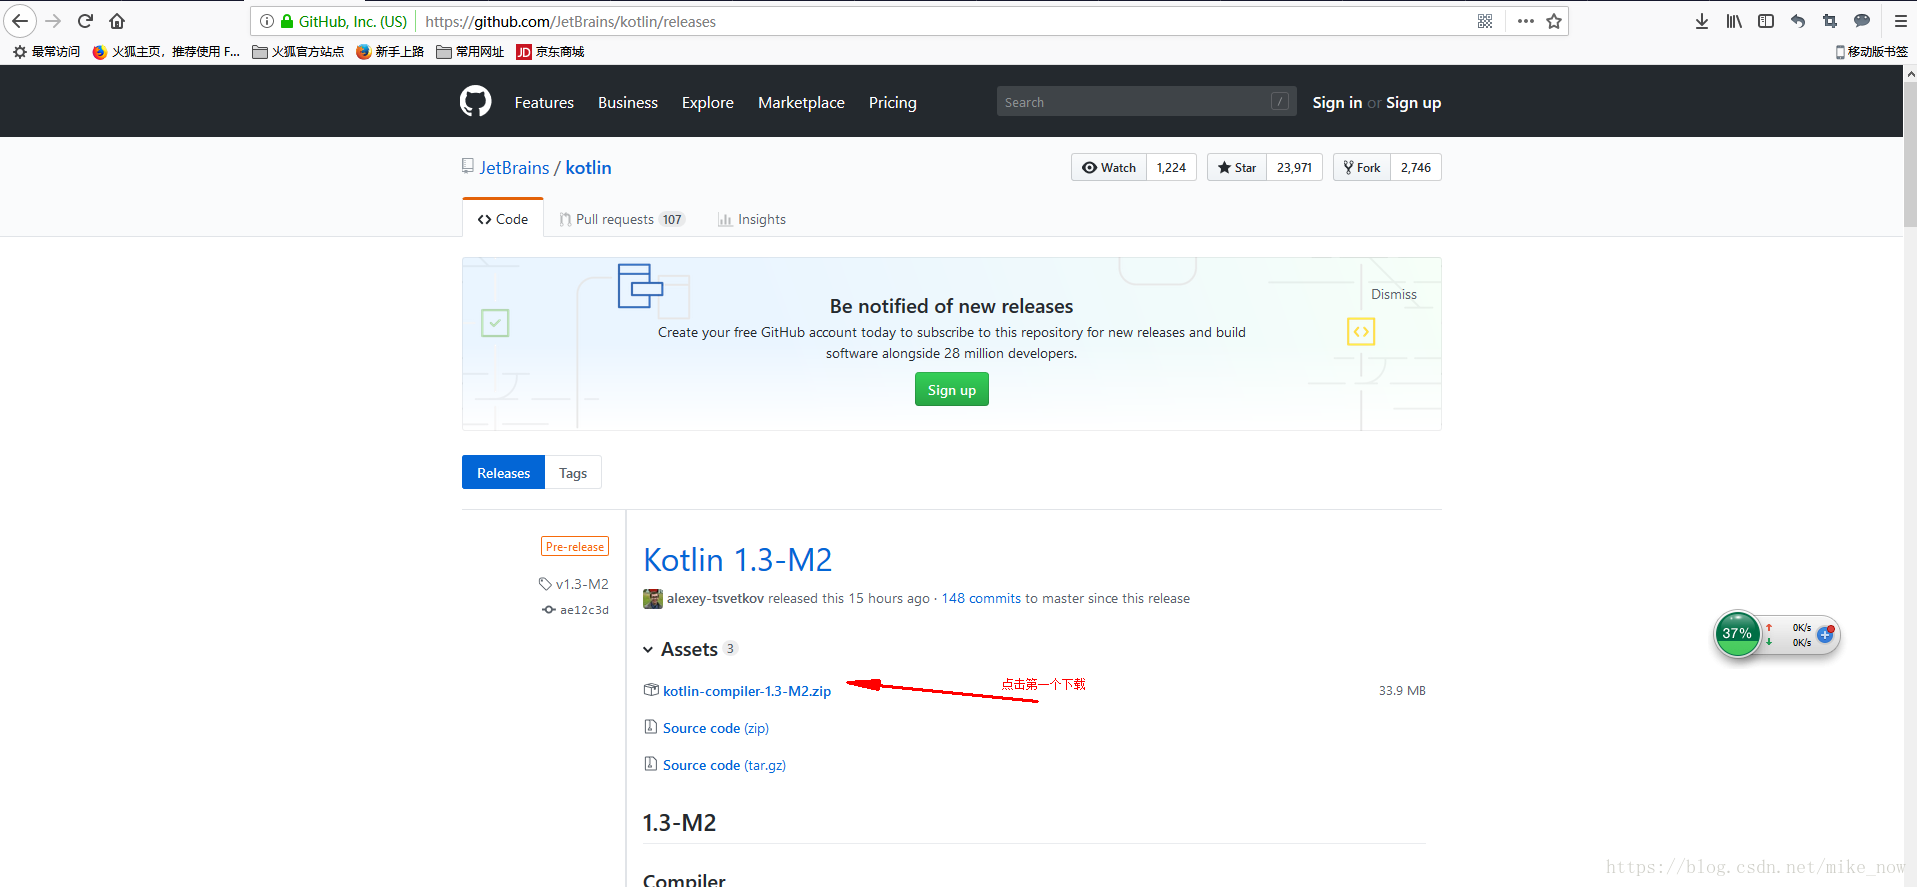Click the undo arrow toolbar icon
Screen dimensions: 1917x887
coord(1798,21)
